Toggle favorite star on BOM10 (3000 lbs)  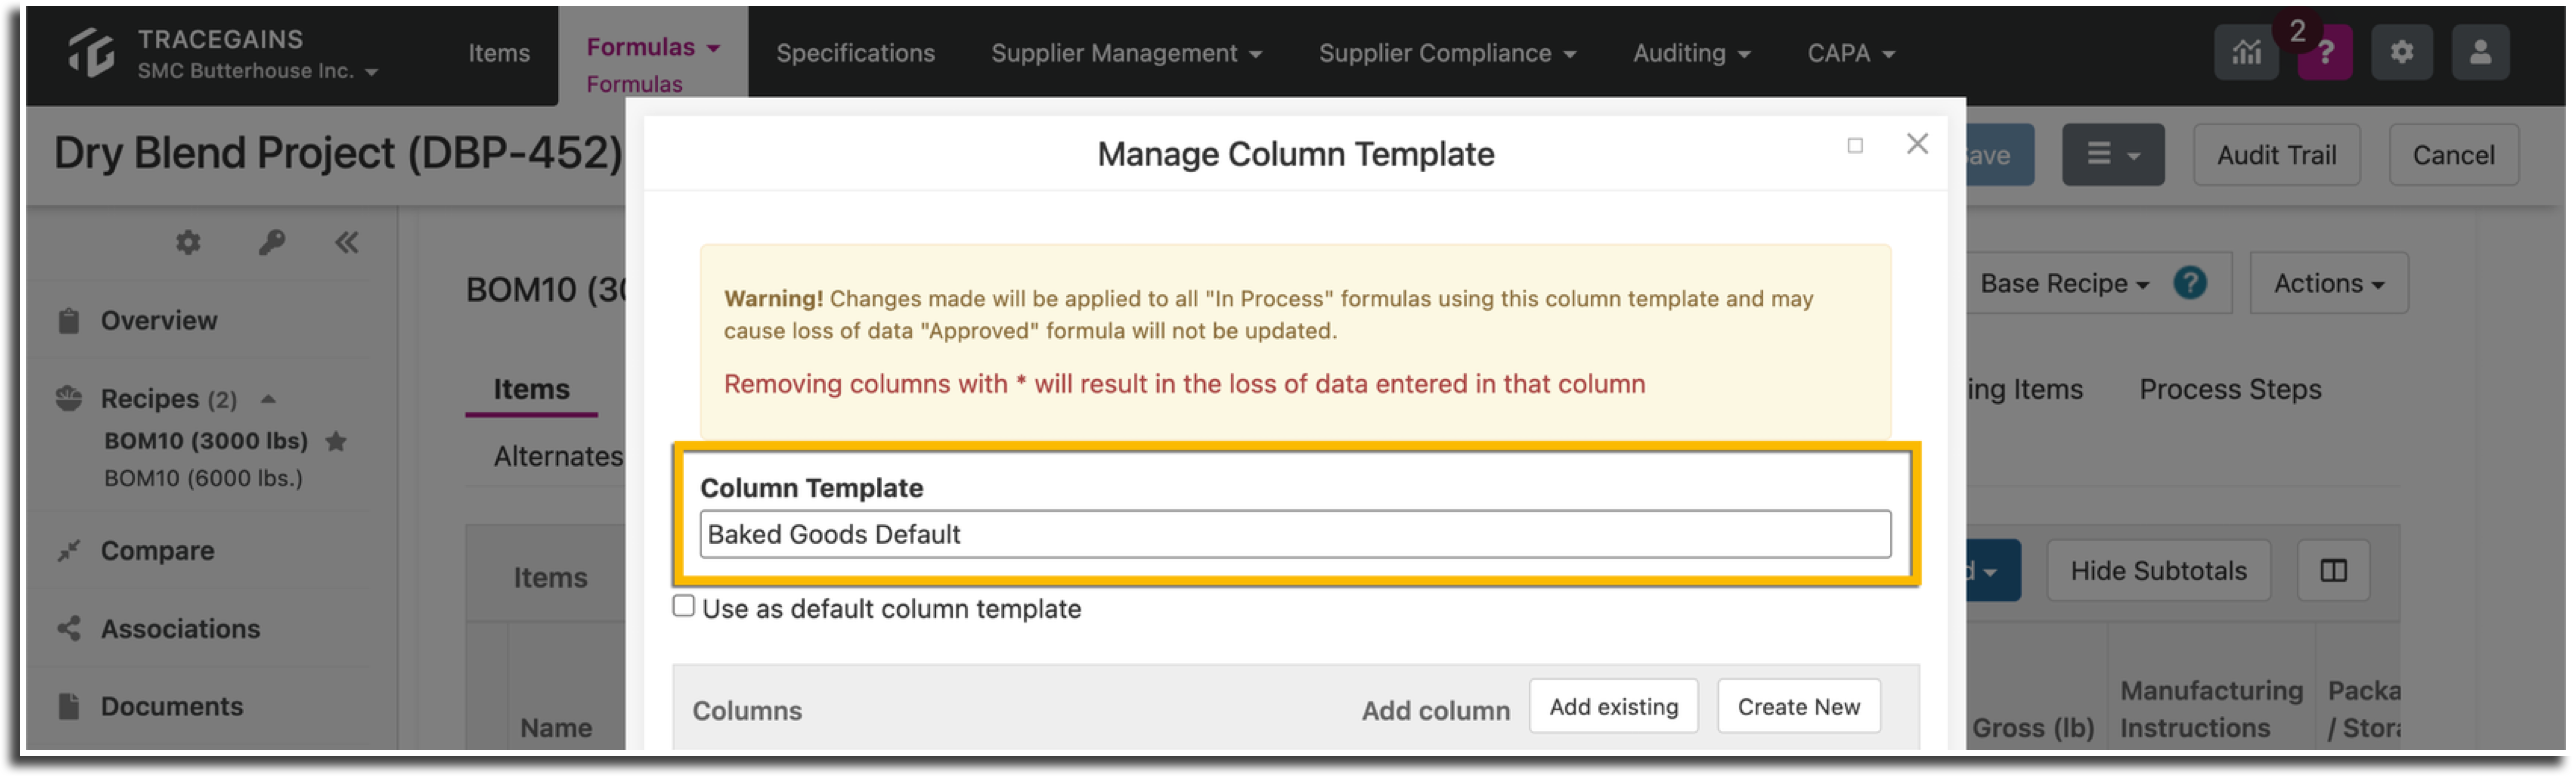point(336,441)
